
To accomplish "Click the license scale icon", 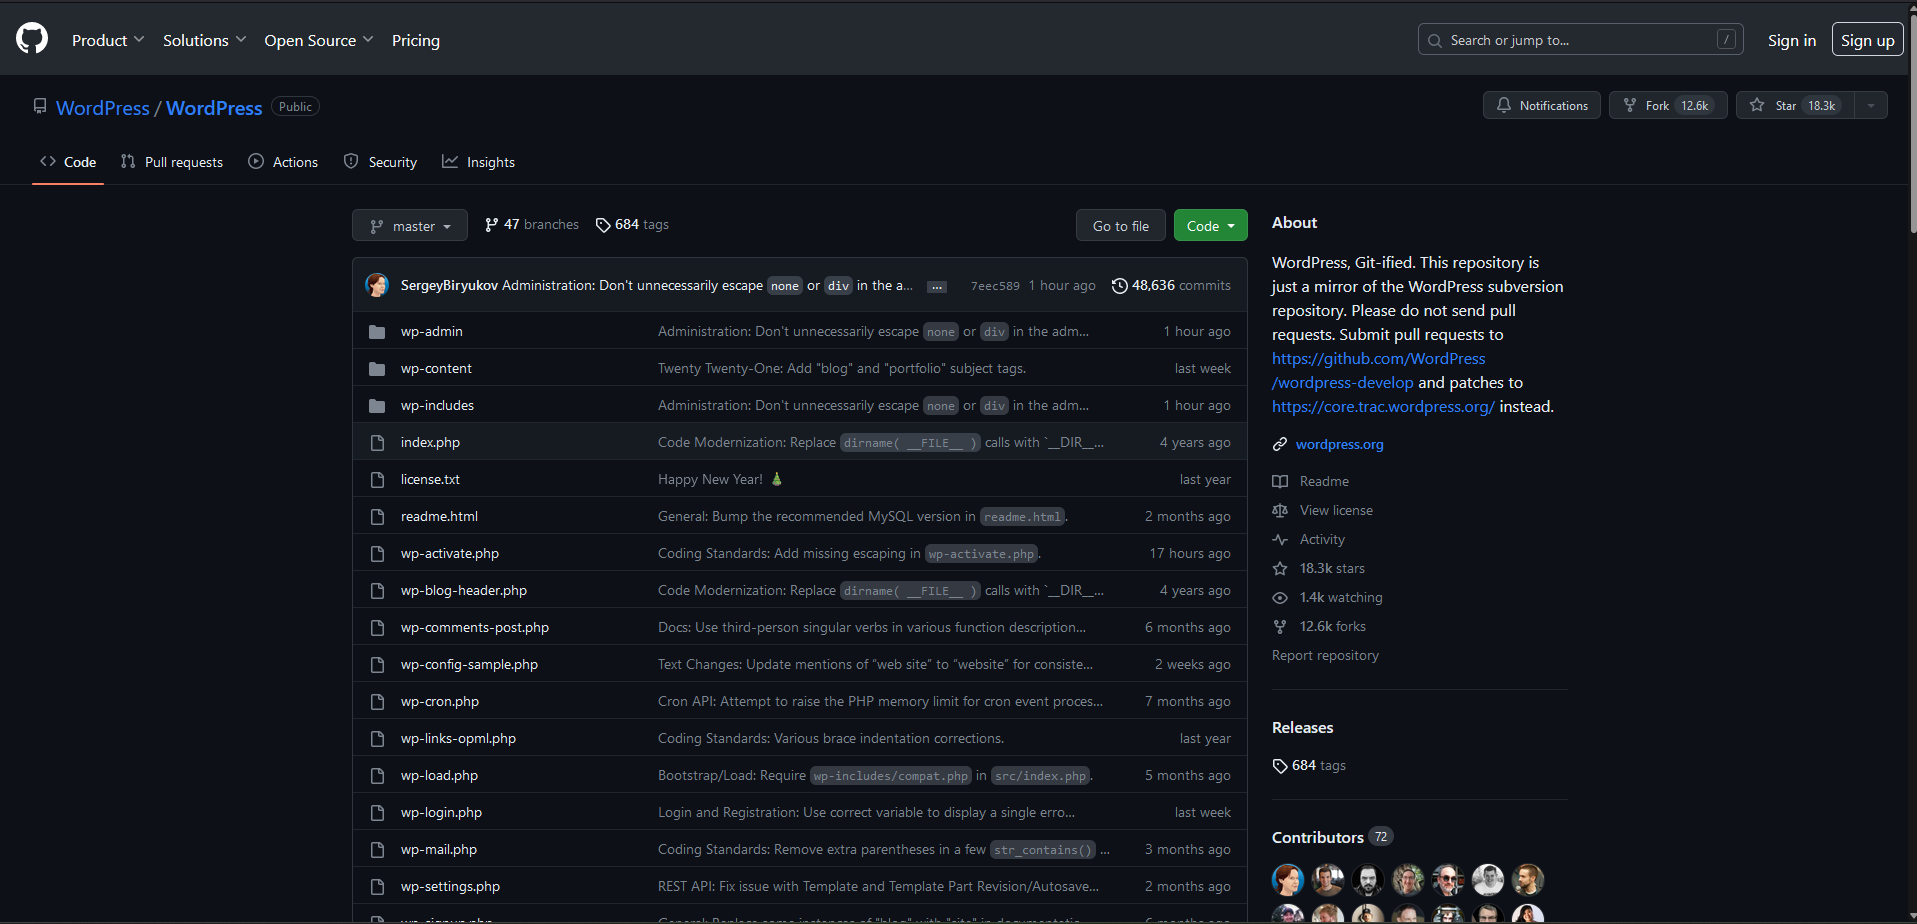I will (x=1280, y=510).
